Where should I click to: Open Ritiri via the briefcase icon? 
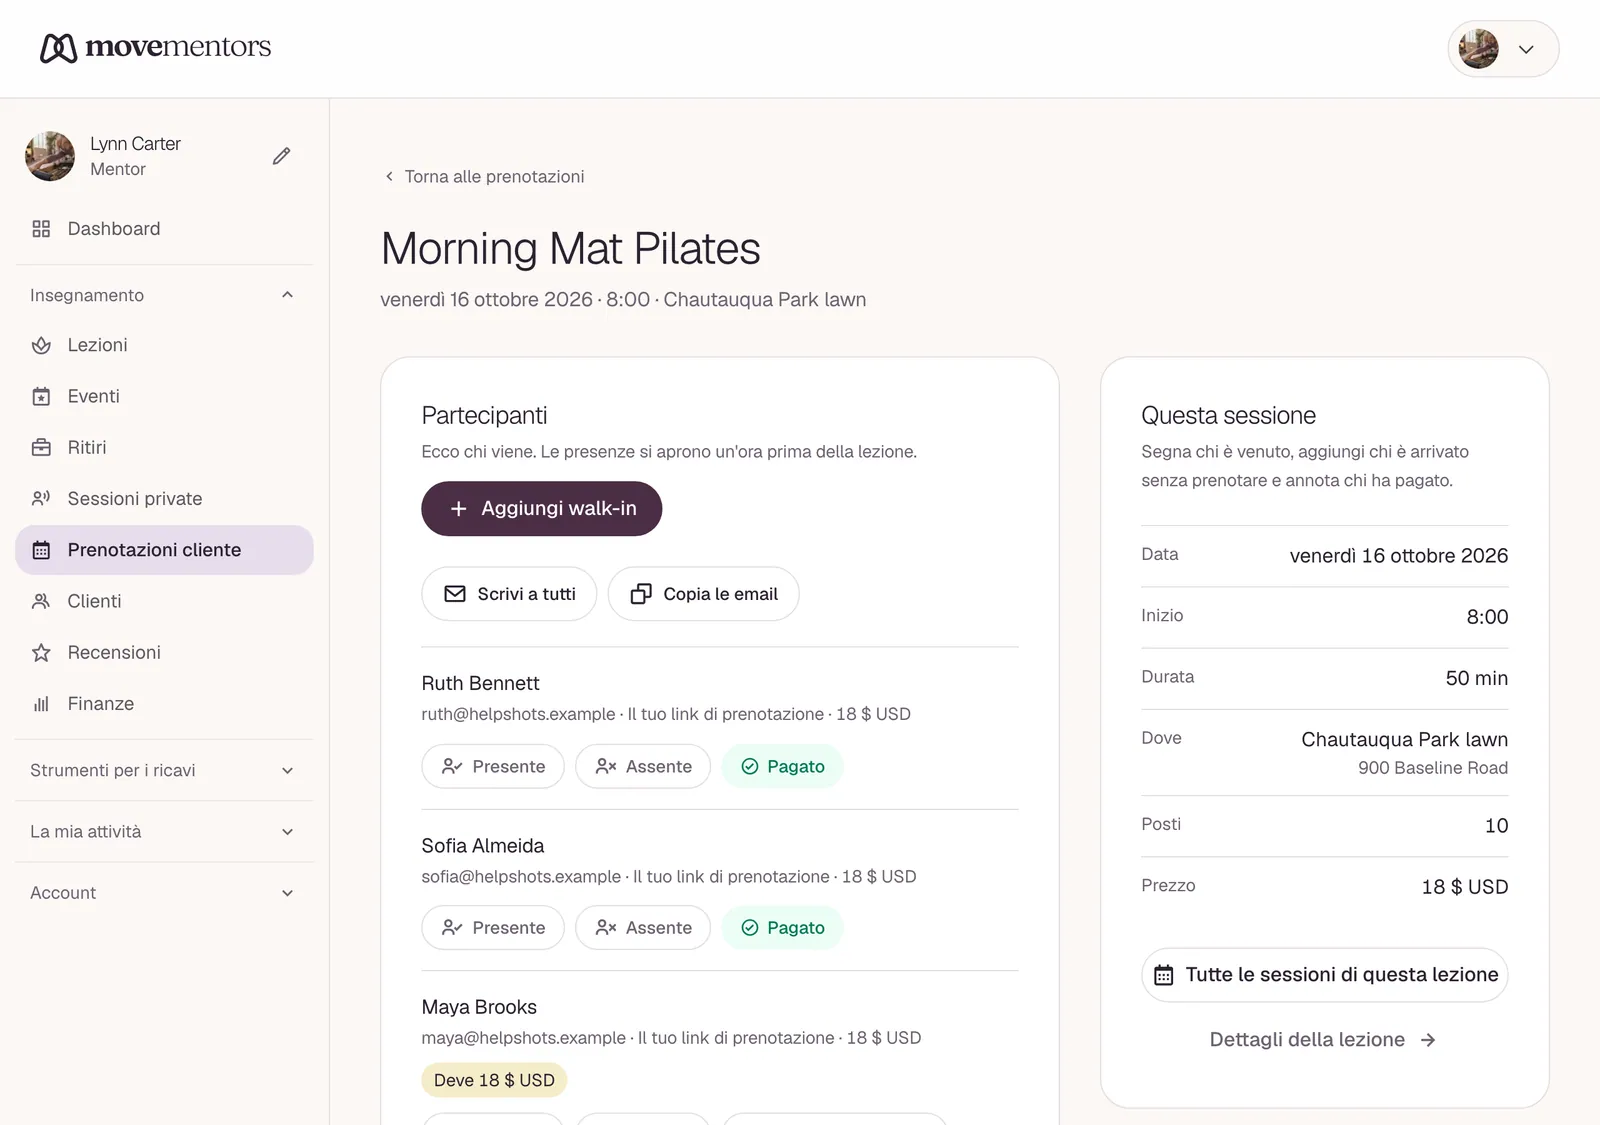tap(41, 448)
